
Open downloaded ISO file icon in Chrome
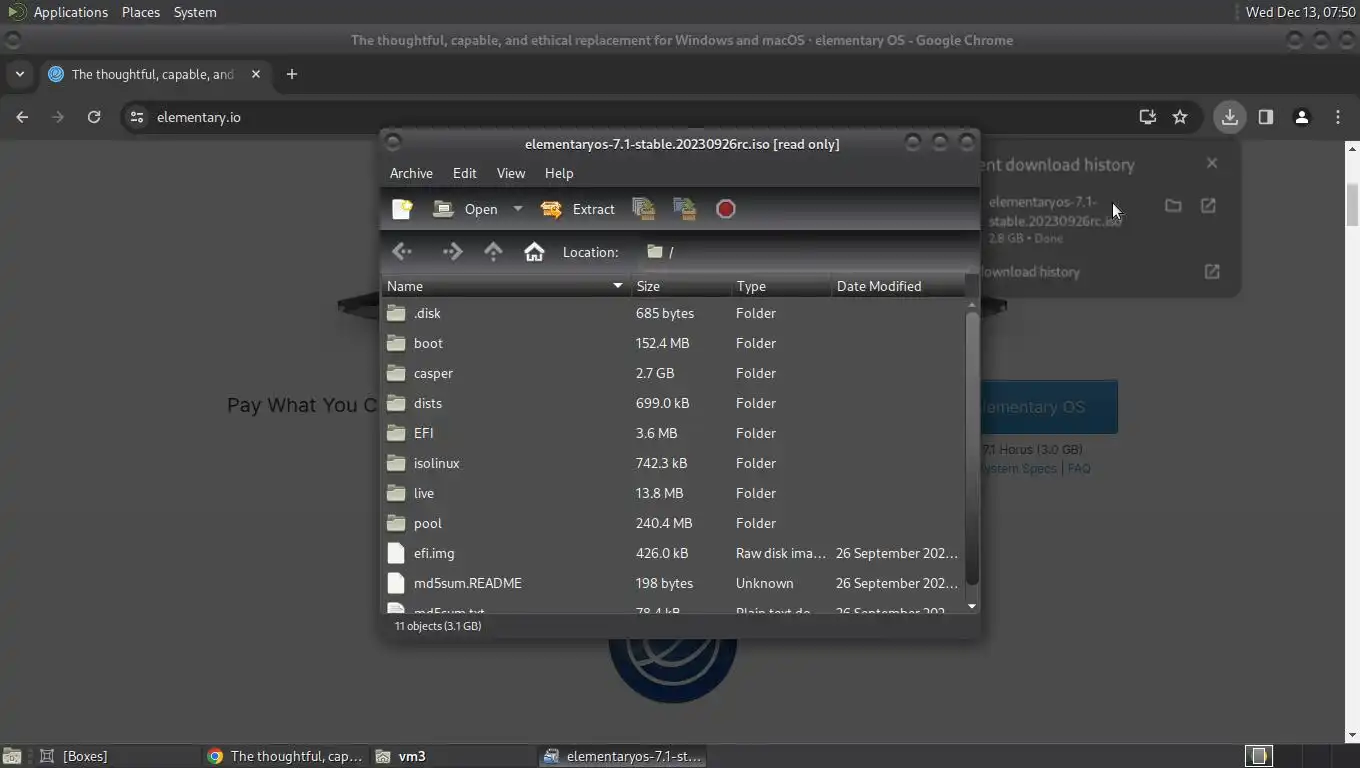(1208, 205)
